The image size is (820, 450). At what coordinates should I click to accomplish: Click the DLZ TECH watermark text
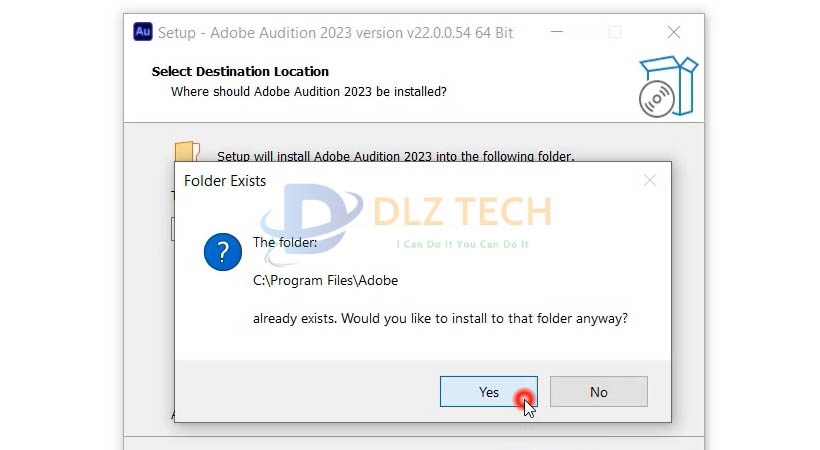463,211
